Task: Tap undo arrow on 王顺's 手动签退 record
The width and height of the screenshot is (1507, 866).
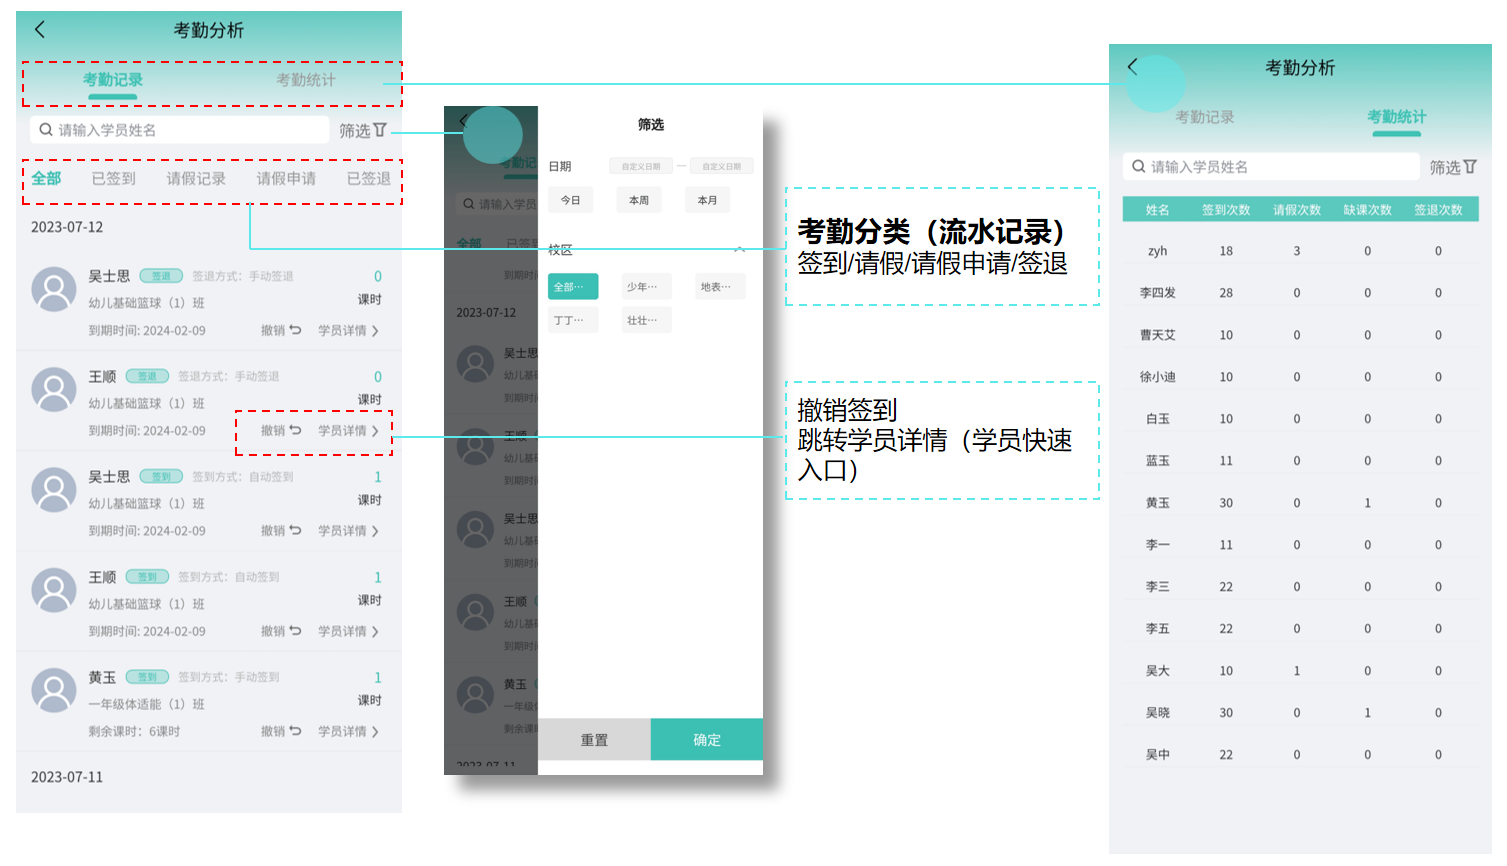Action: pos(295,430)
